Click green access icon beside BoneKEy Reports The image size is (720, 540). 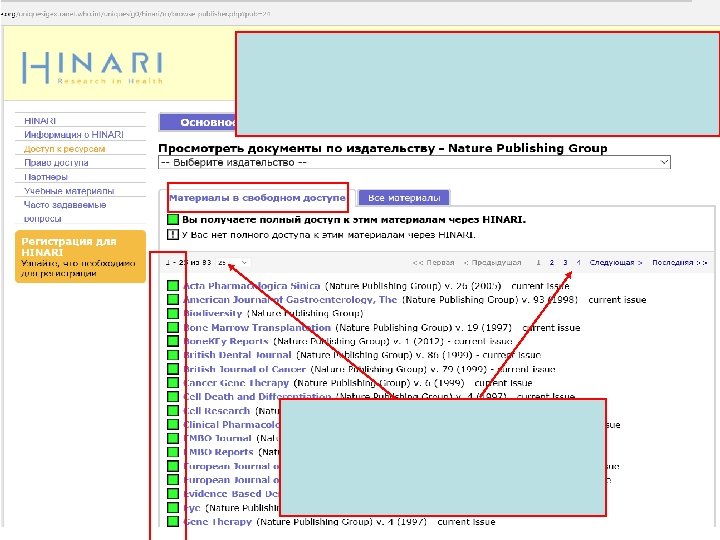click(x=173, y=341)
